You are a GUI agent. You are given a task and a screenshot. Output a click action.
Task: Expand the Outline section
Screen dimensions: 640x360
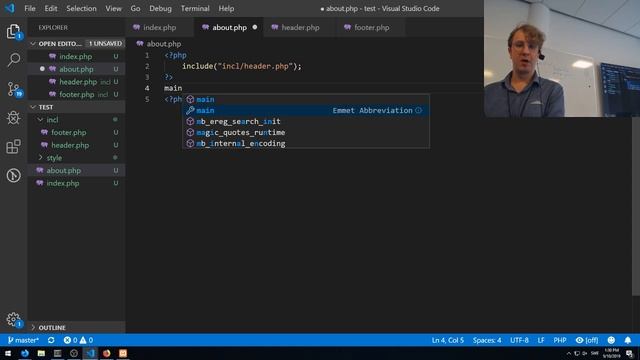[x=76, y=327]
